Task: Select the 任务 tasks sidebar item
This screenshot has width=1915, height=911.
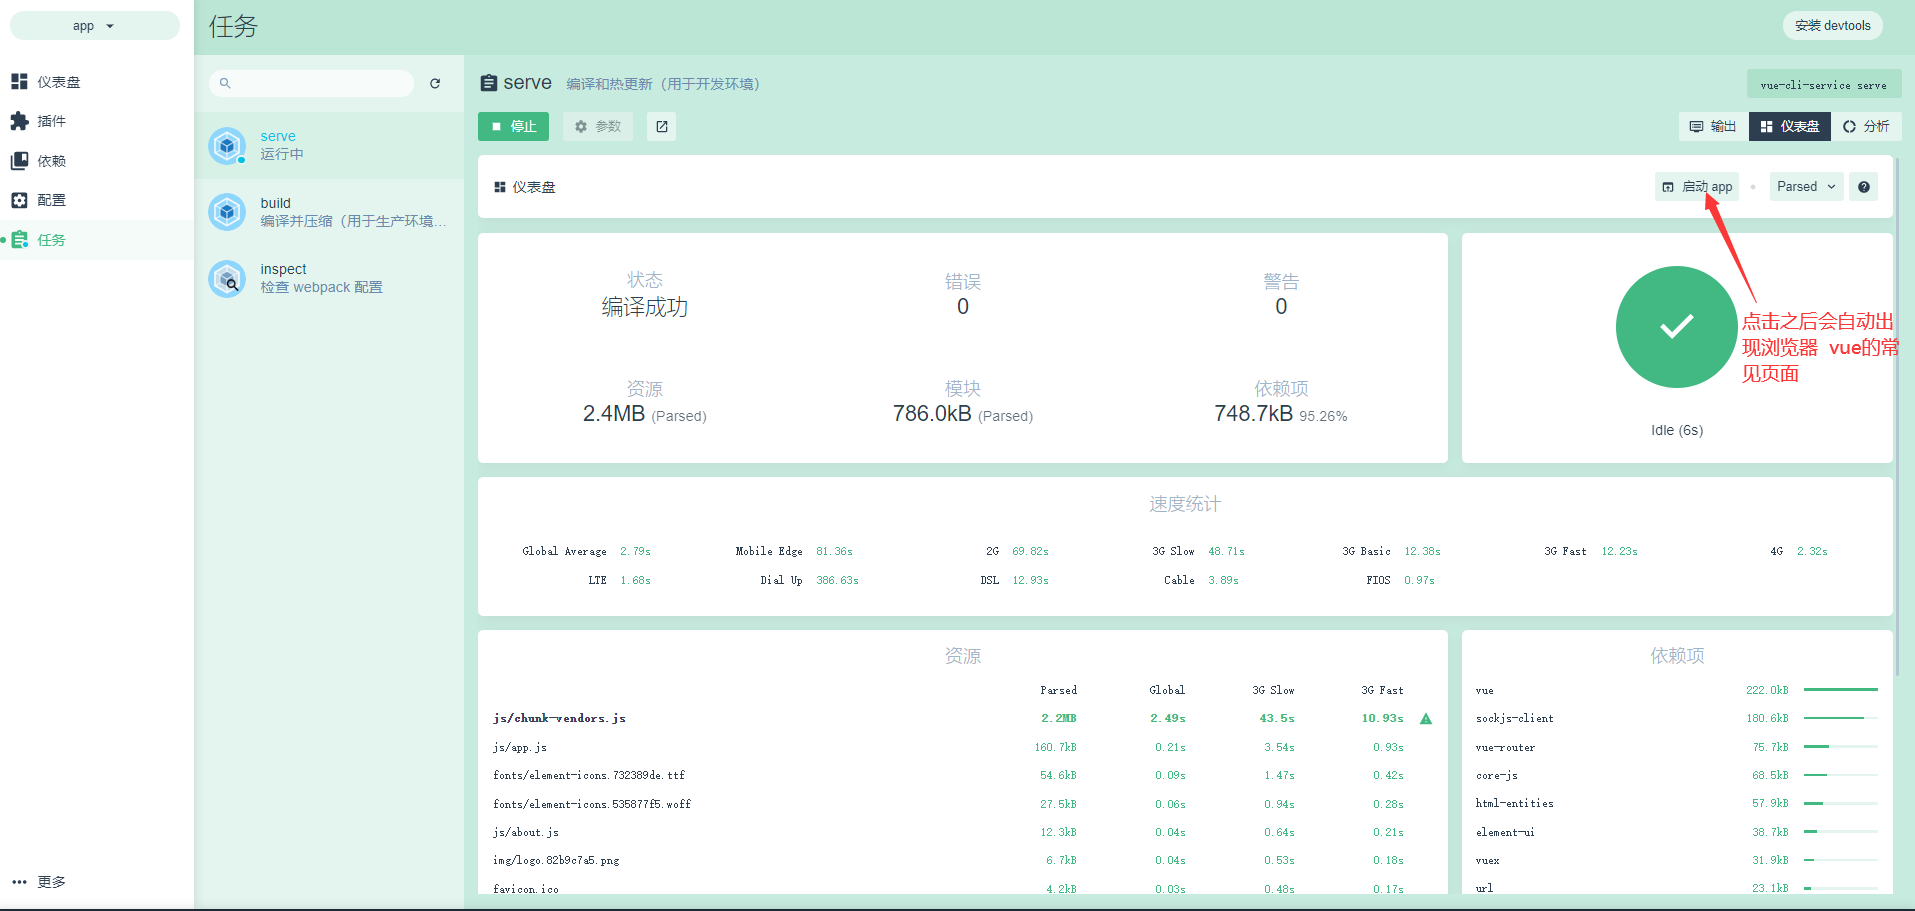Action: (96, 240)
